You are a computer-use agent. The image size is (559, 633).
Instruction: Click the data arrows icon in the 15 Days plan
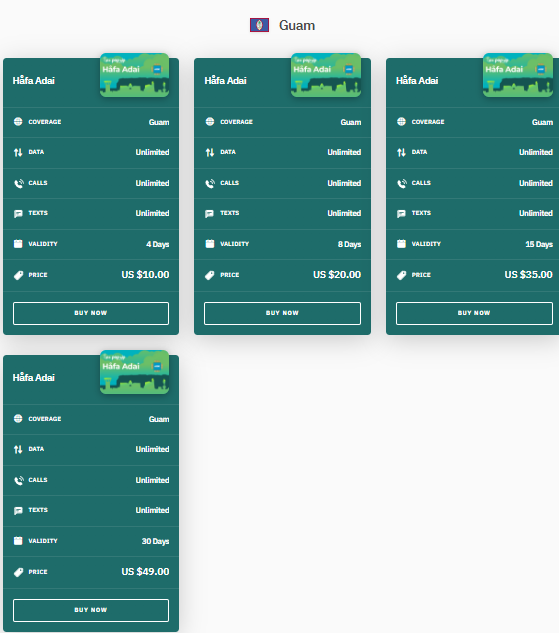(x=401, y=152)
